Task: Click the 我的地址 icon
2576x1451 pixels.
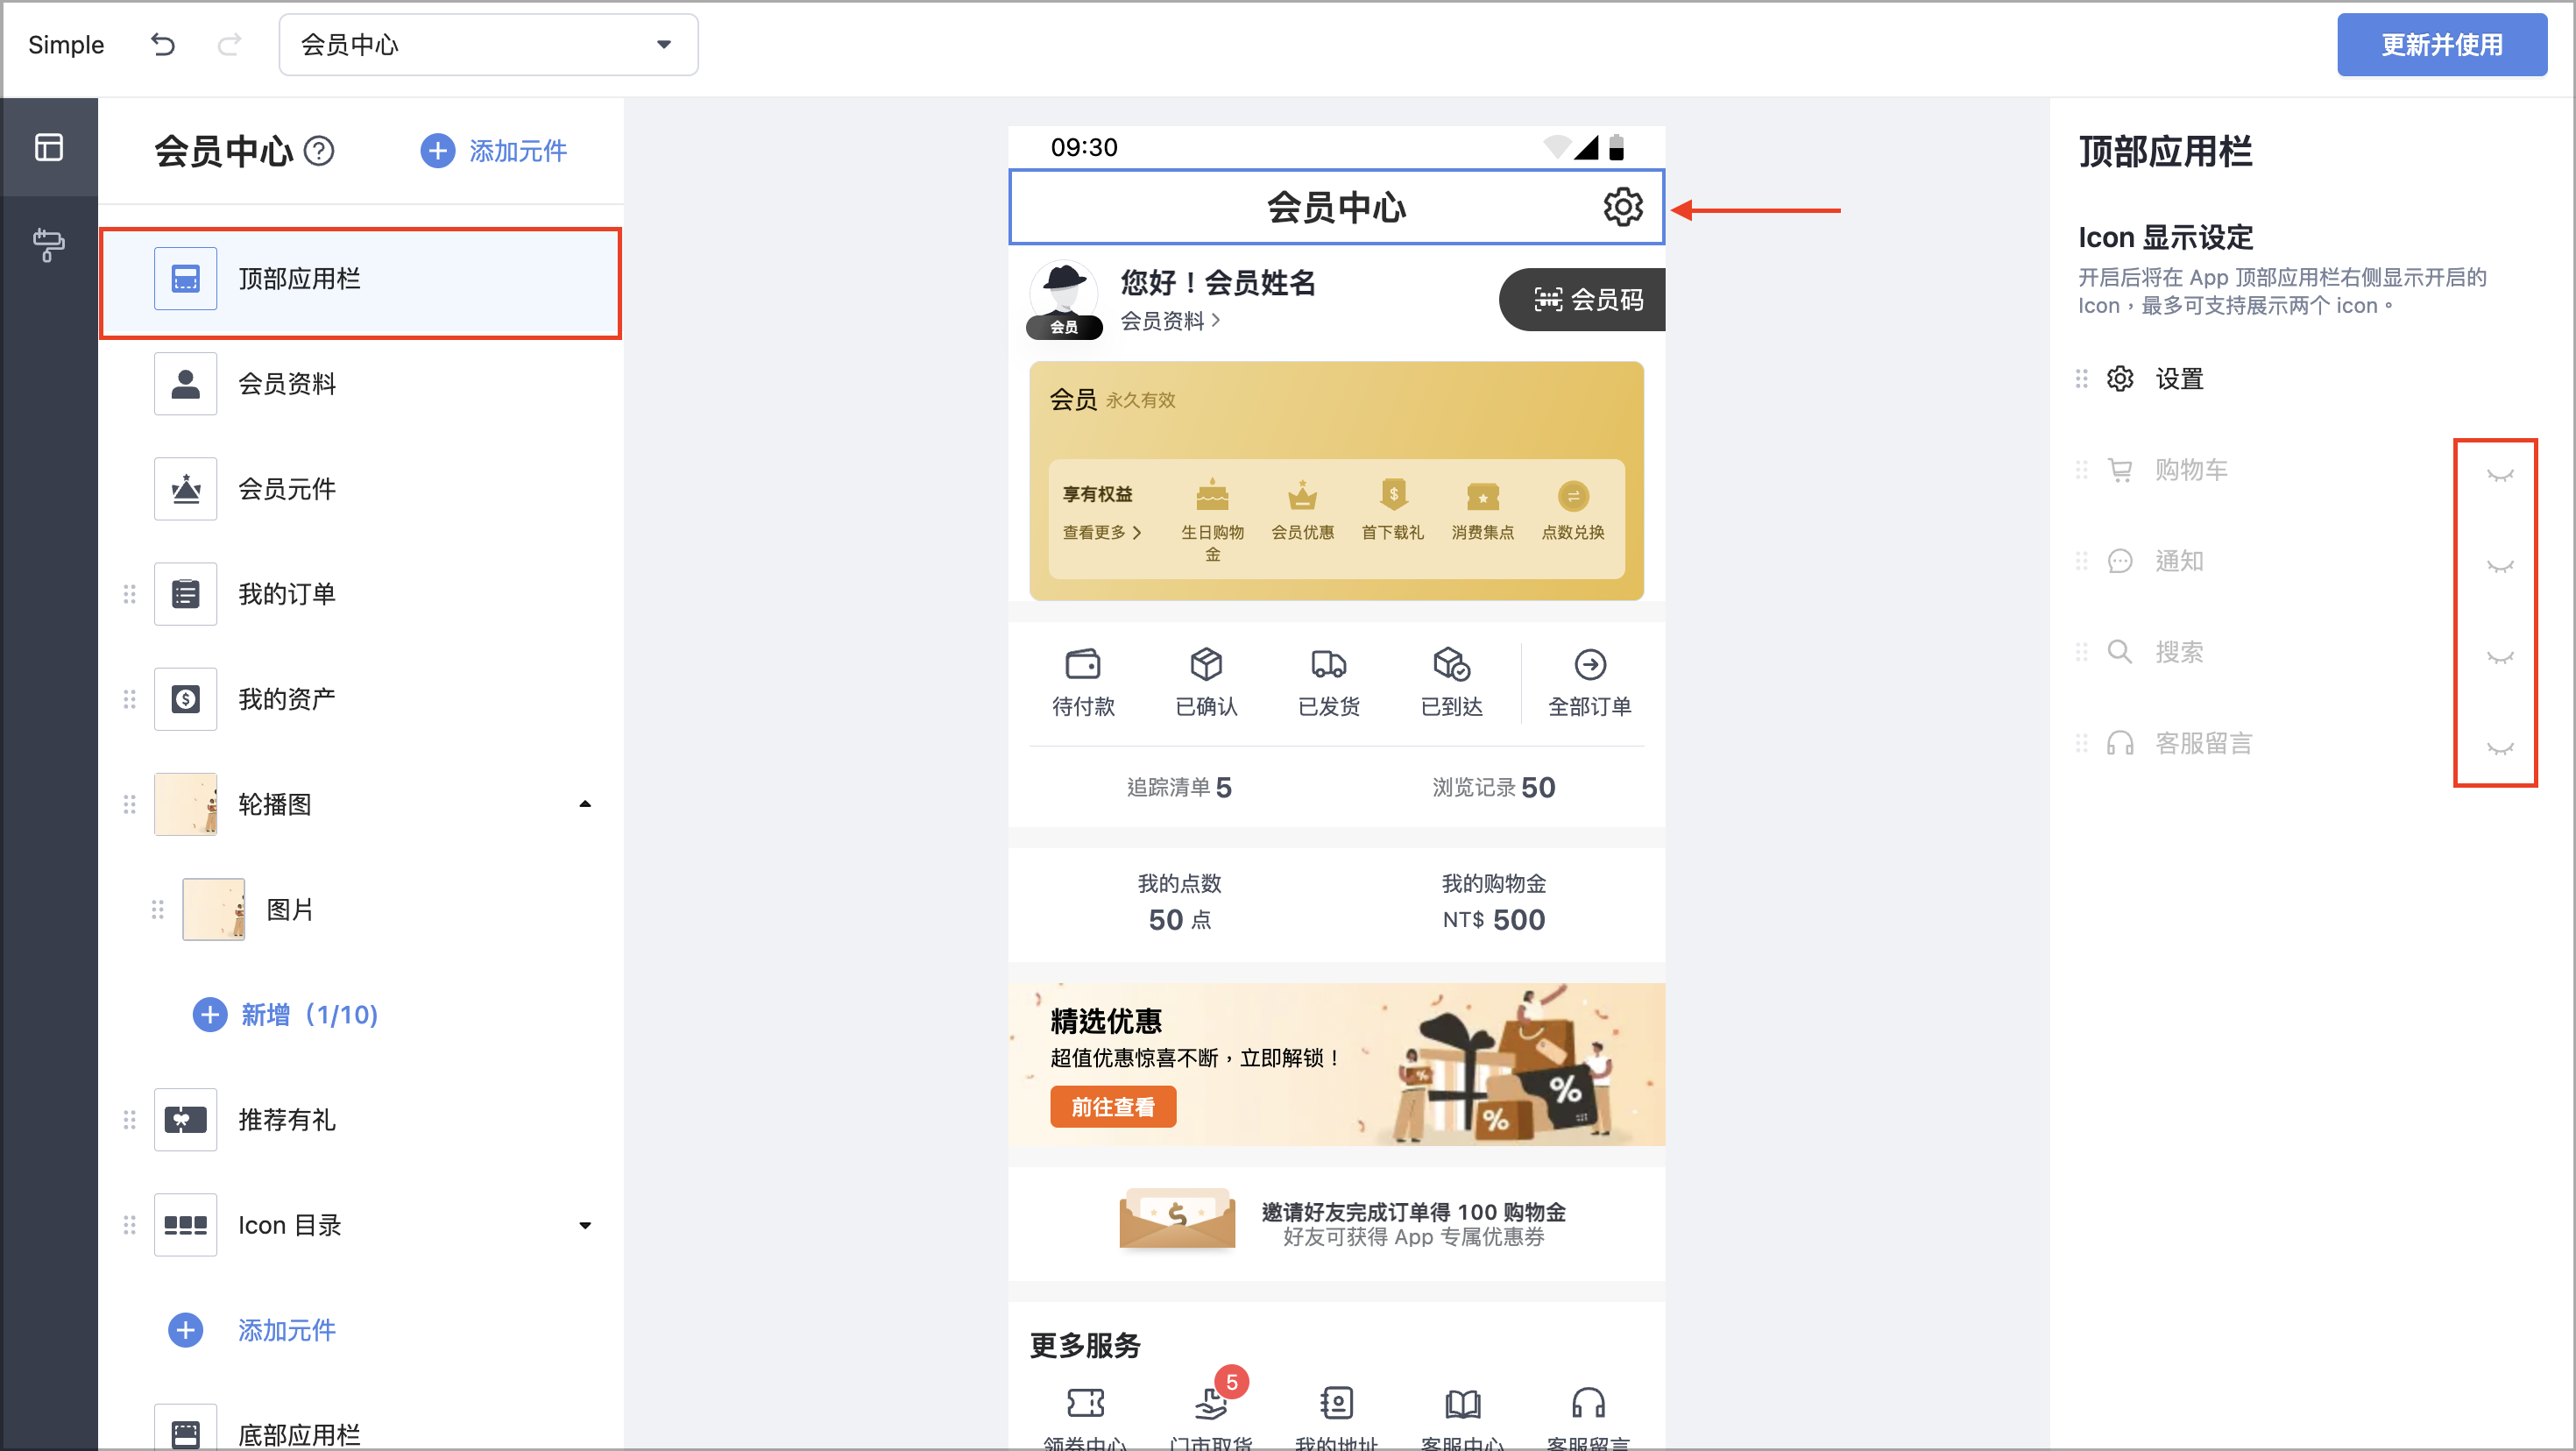Action: tap(1337, 1403)
